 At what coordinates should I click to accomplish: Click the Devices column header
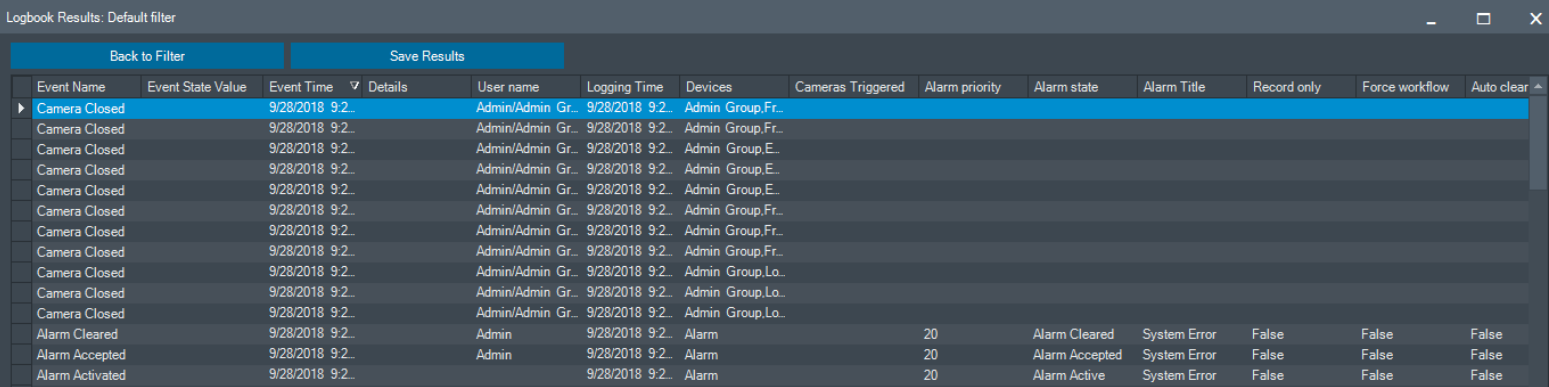pos(735,87)
